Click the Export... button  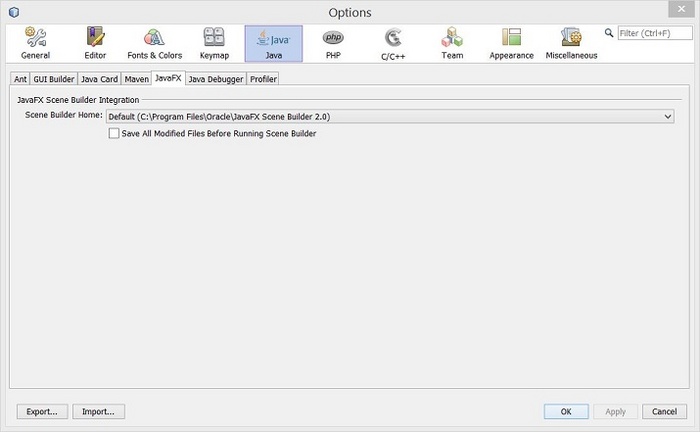(x=42, y=411)
